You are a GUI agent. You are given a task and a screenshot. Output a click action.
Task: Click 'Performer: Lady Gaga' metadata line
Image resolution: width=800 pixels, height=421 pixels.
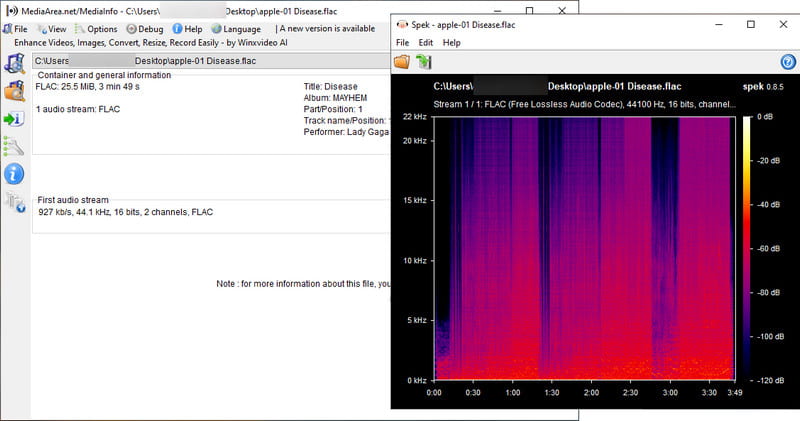(346, 132)
